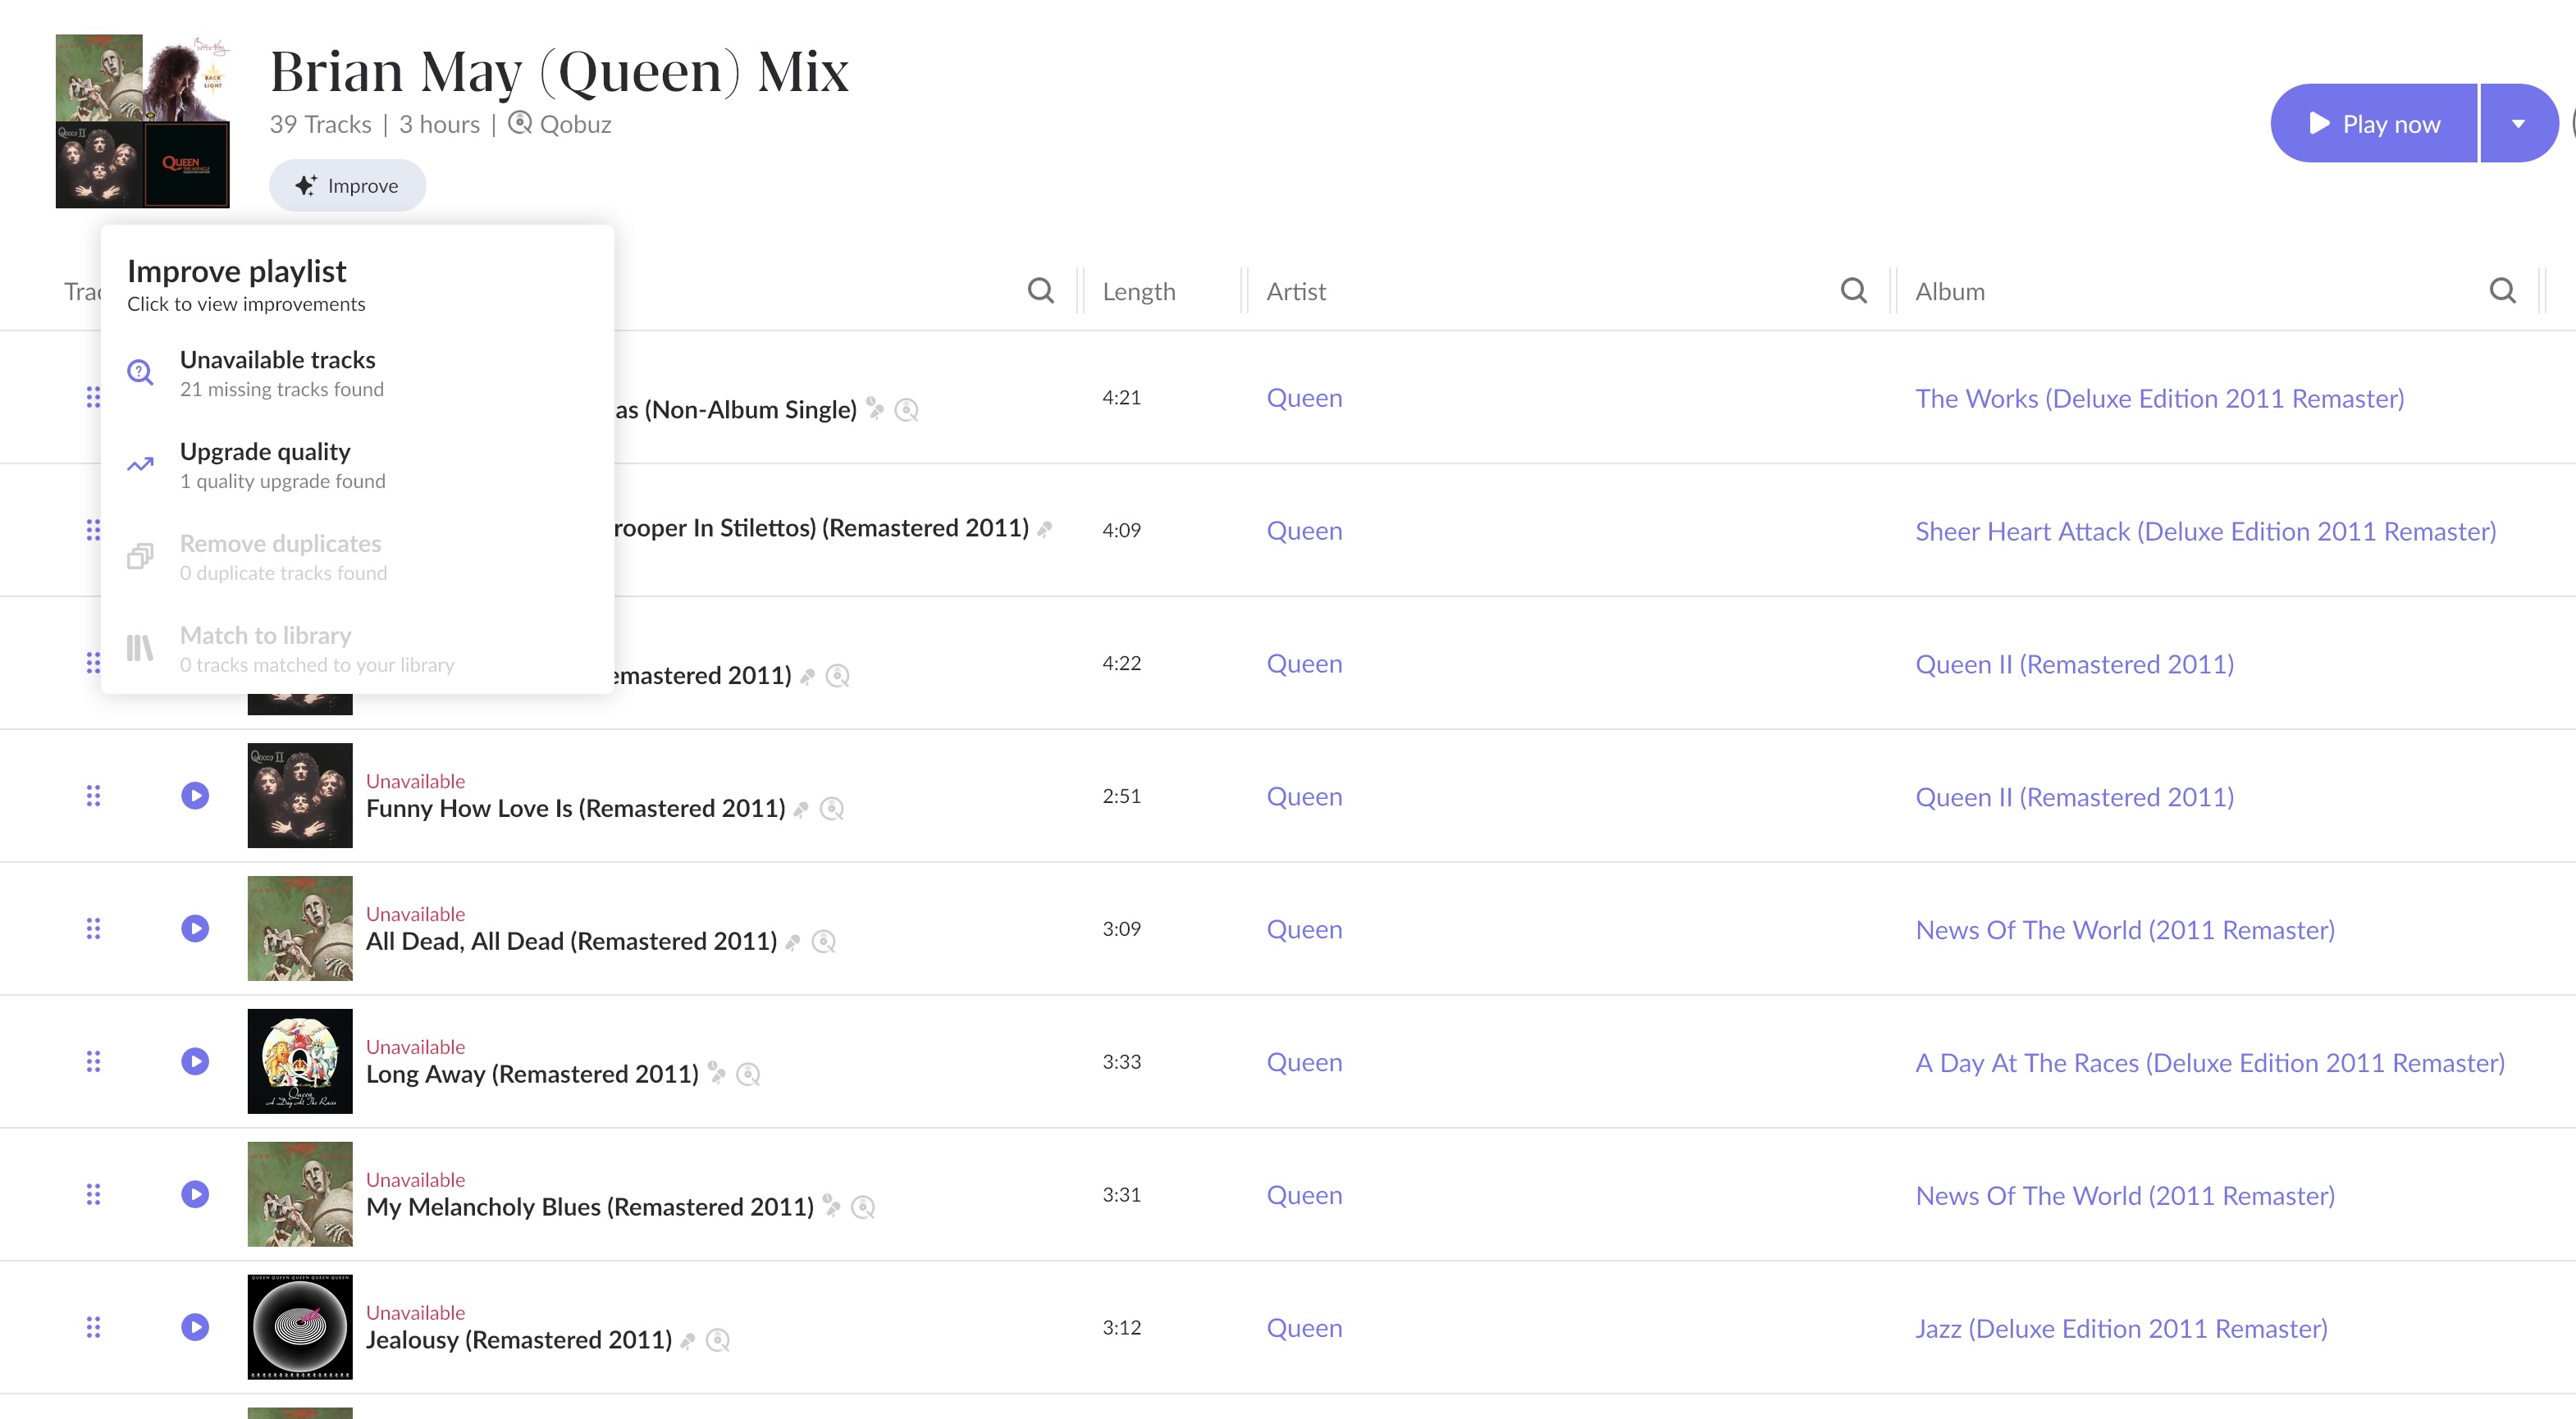Play Long Away track
The image size is (2576, 1419).
click(x=195, y=1062)
